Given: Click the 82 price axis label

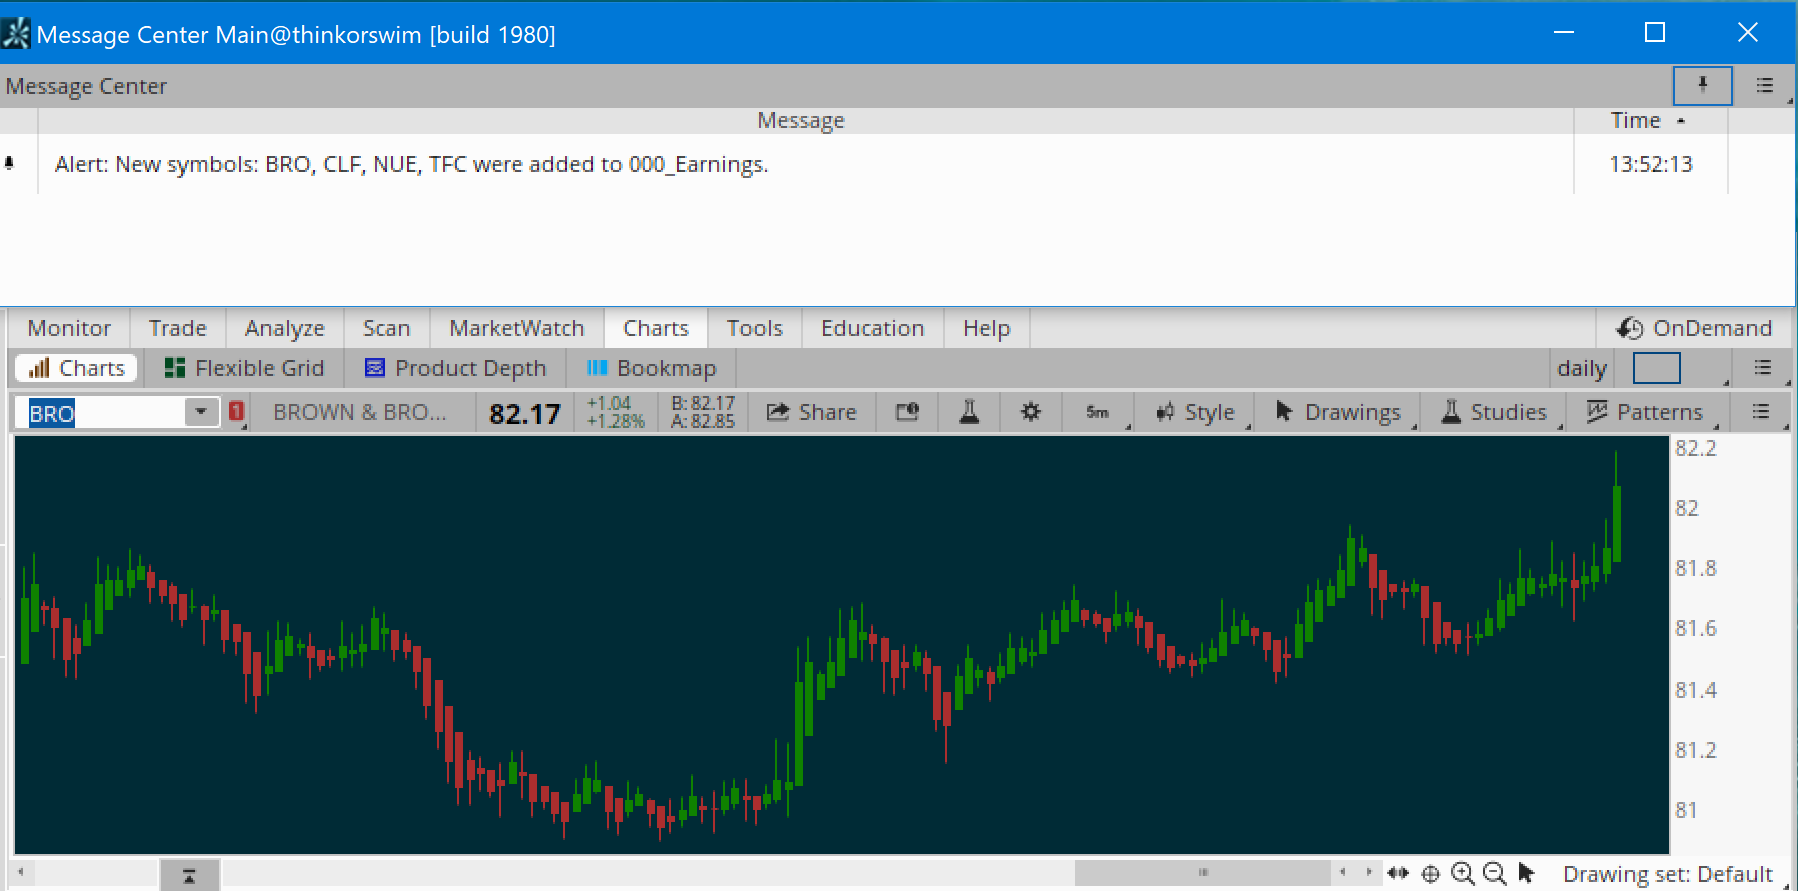Looking at the screenshot, I should tap(1687, 508).
